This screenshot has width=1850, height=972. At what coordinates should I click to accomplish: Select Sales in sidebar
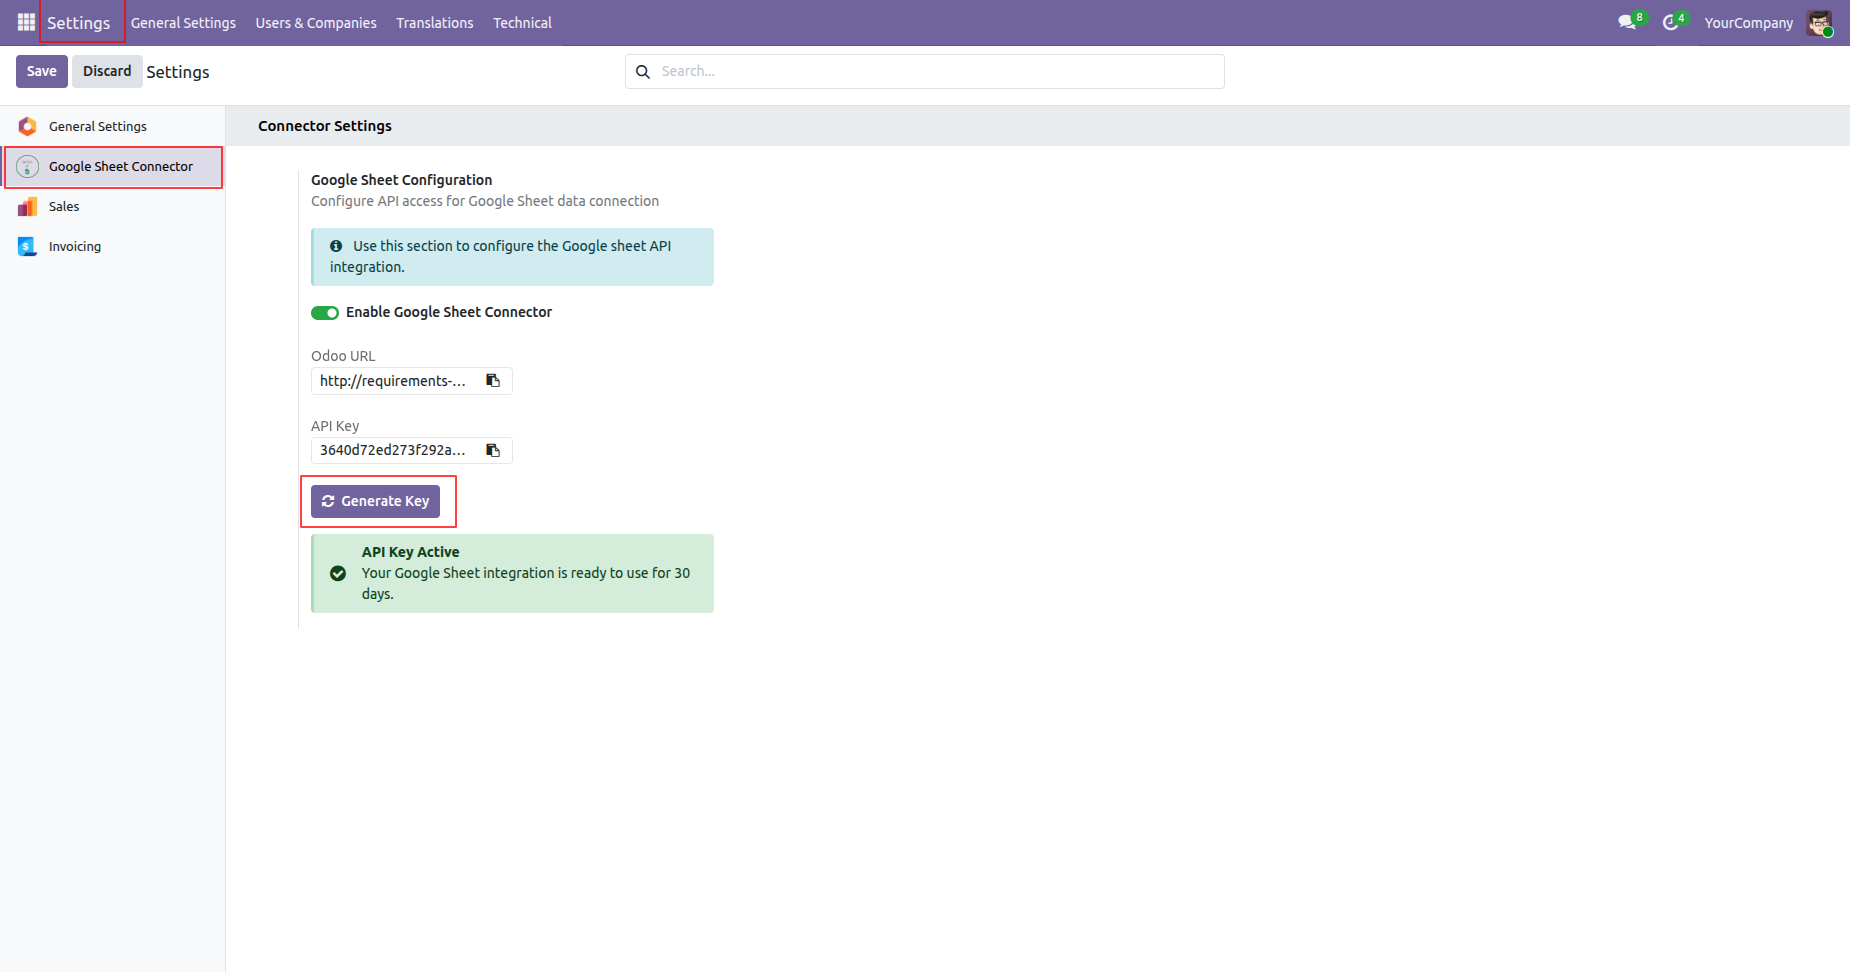click(x=112, y=206)
